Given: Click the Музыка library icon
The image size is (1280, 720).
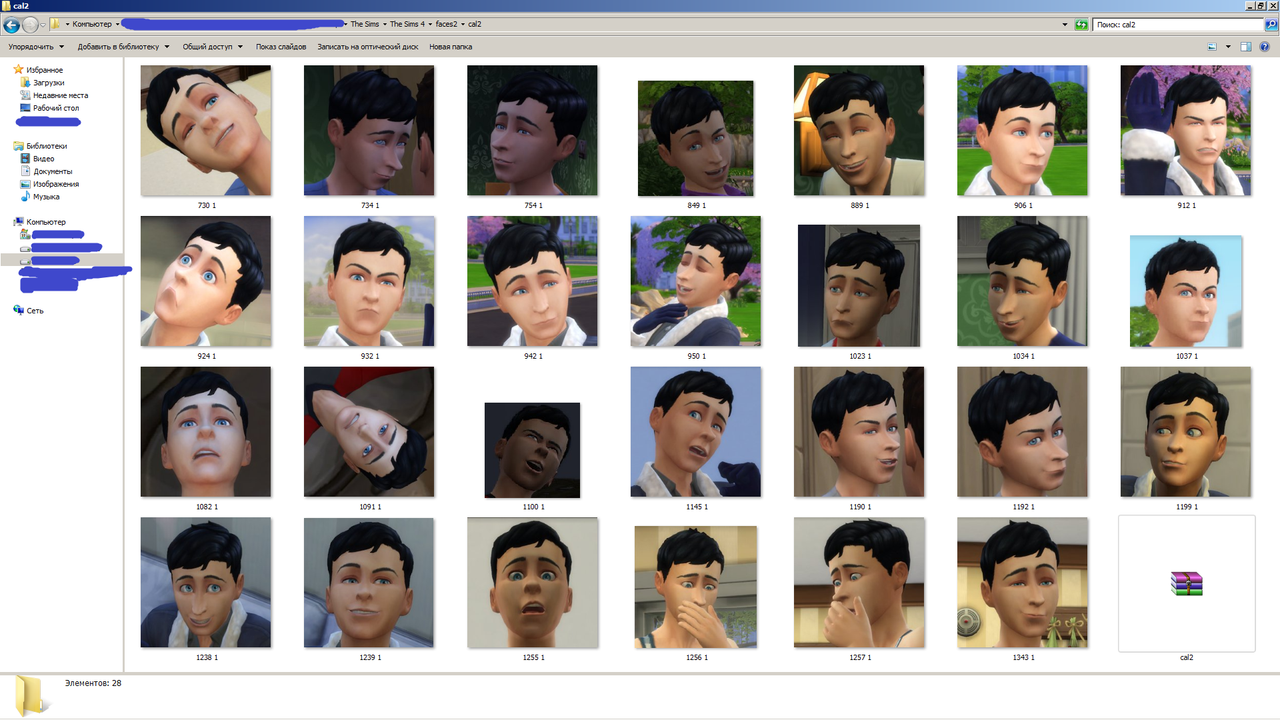Looking at the screenshot, I should click(25, 197).
